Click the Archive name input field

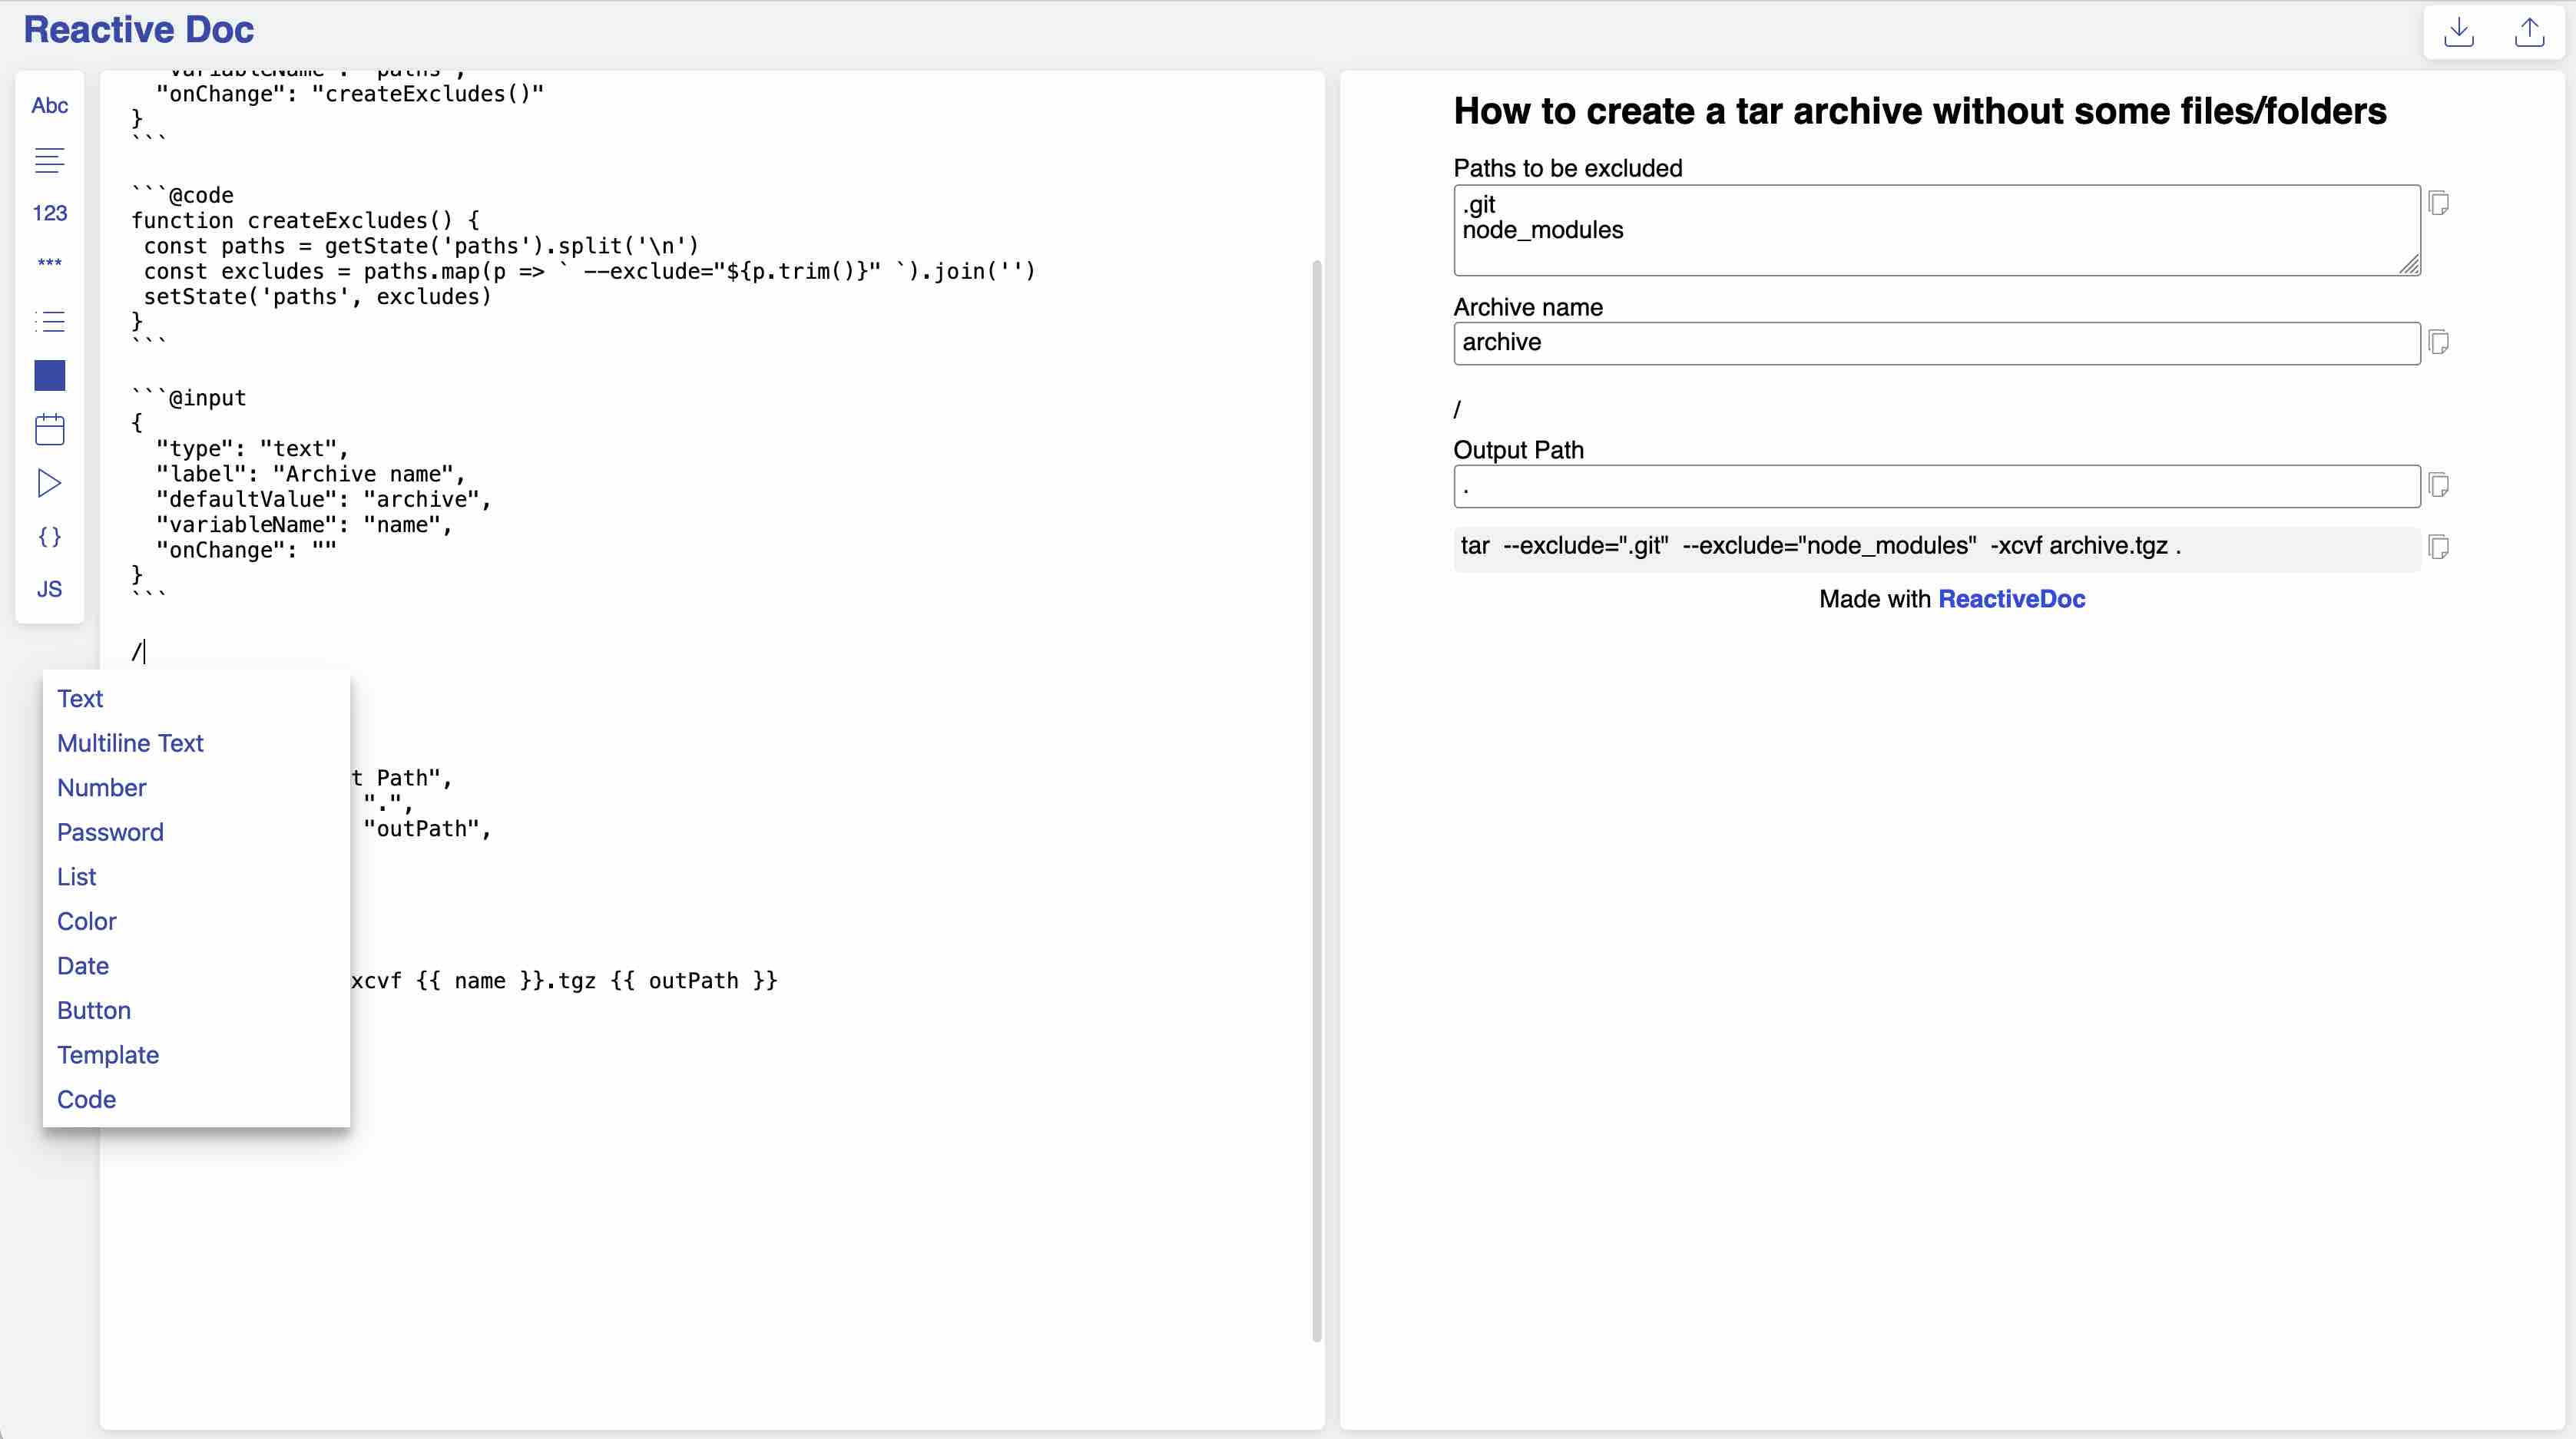[x=1936, y=343]
